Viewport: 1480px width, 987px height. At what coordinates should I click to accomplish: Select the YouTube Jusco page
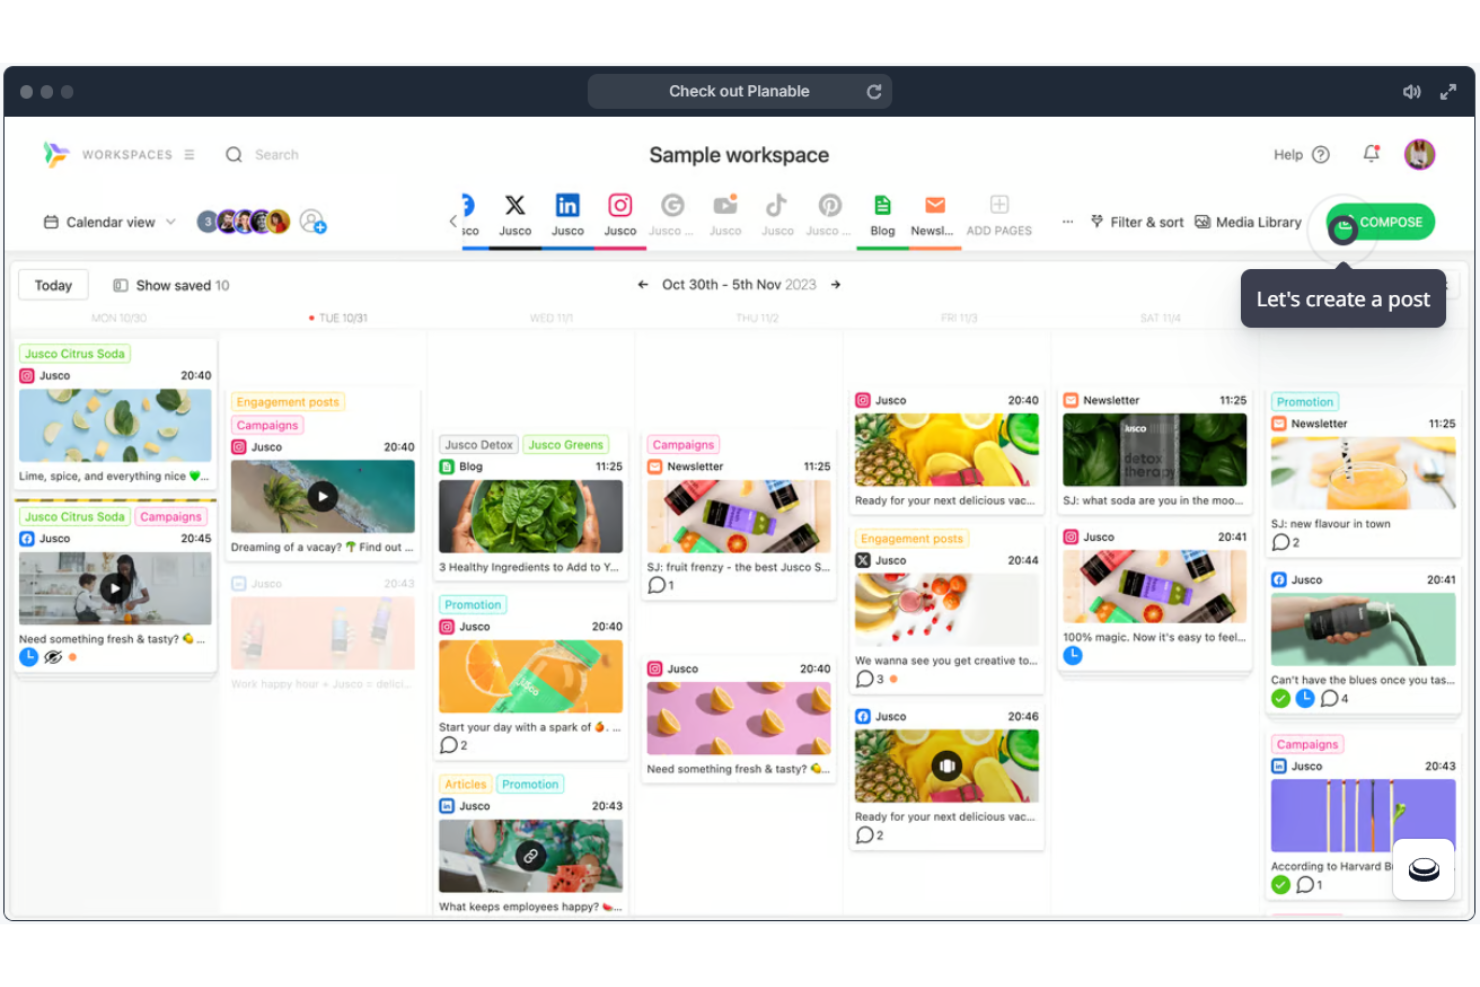pyautogui.click(x=725, y=215)
